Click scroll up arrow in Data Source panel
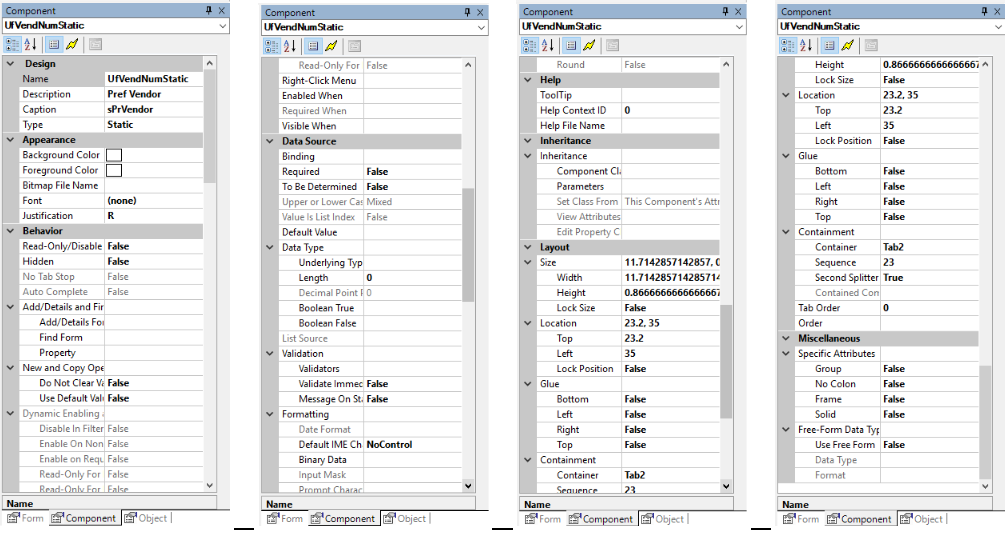 click(x=468, y=65)
